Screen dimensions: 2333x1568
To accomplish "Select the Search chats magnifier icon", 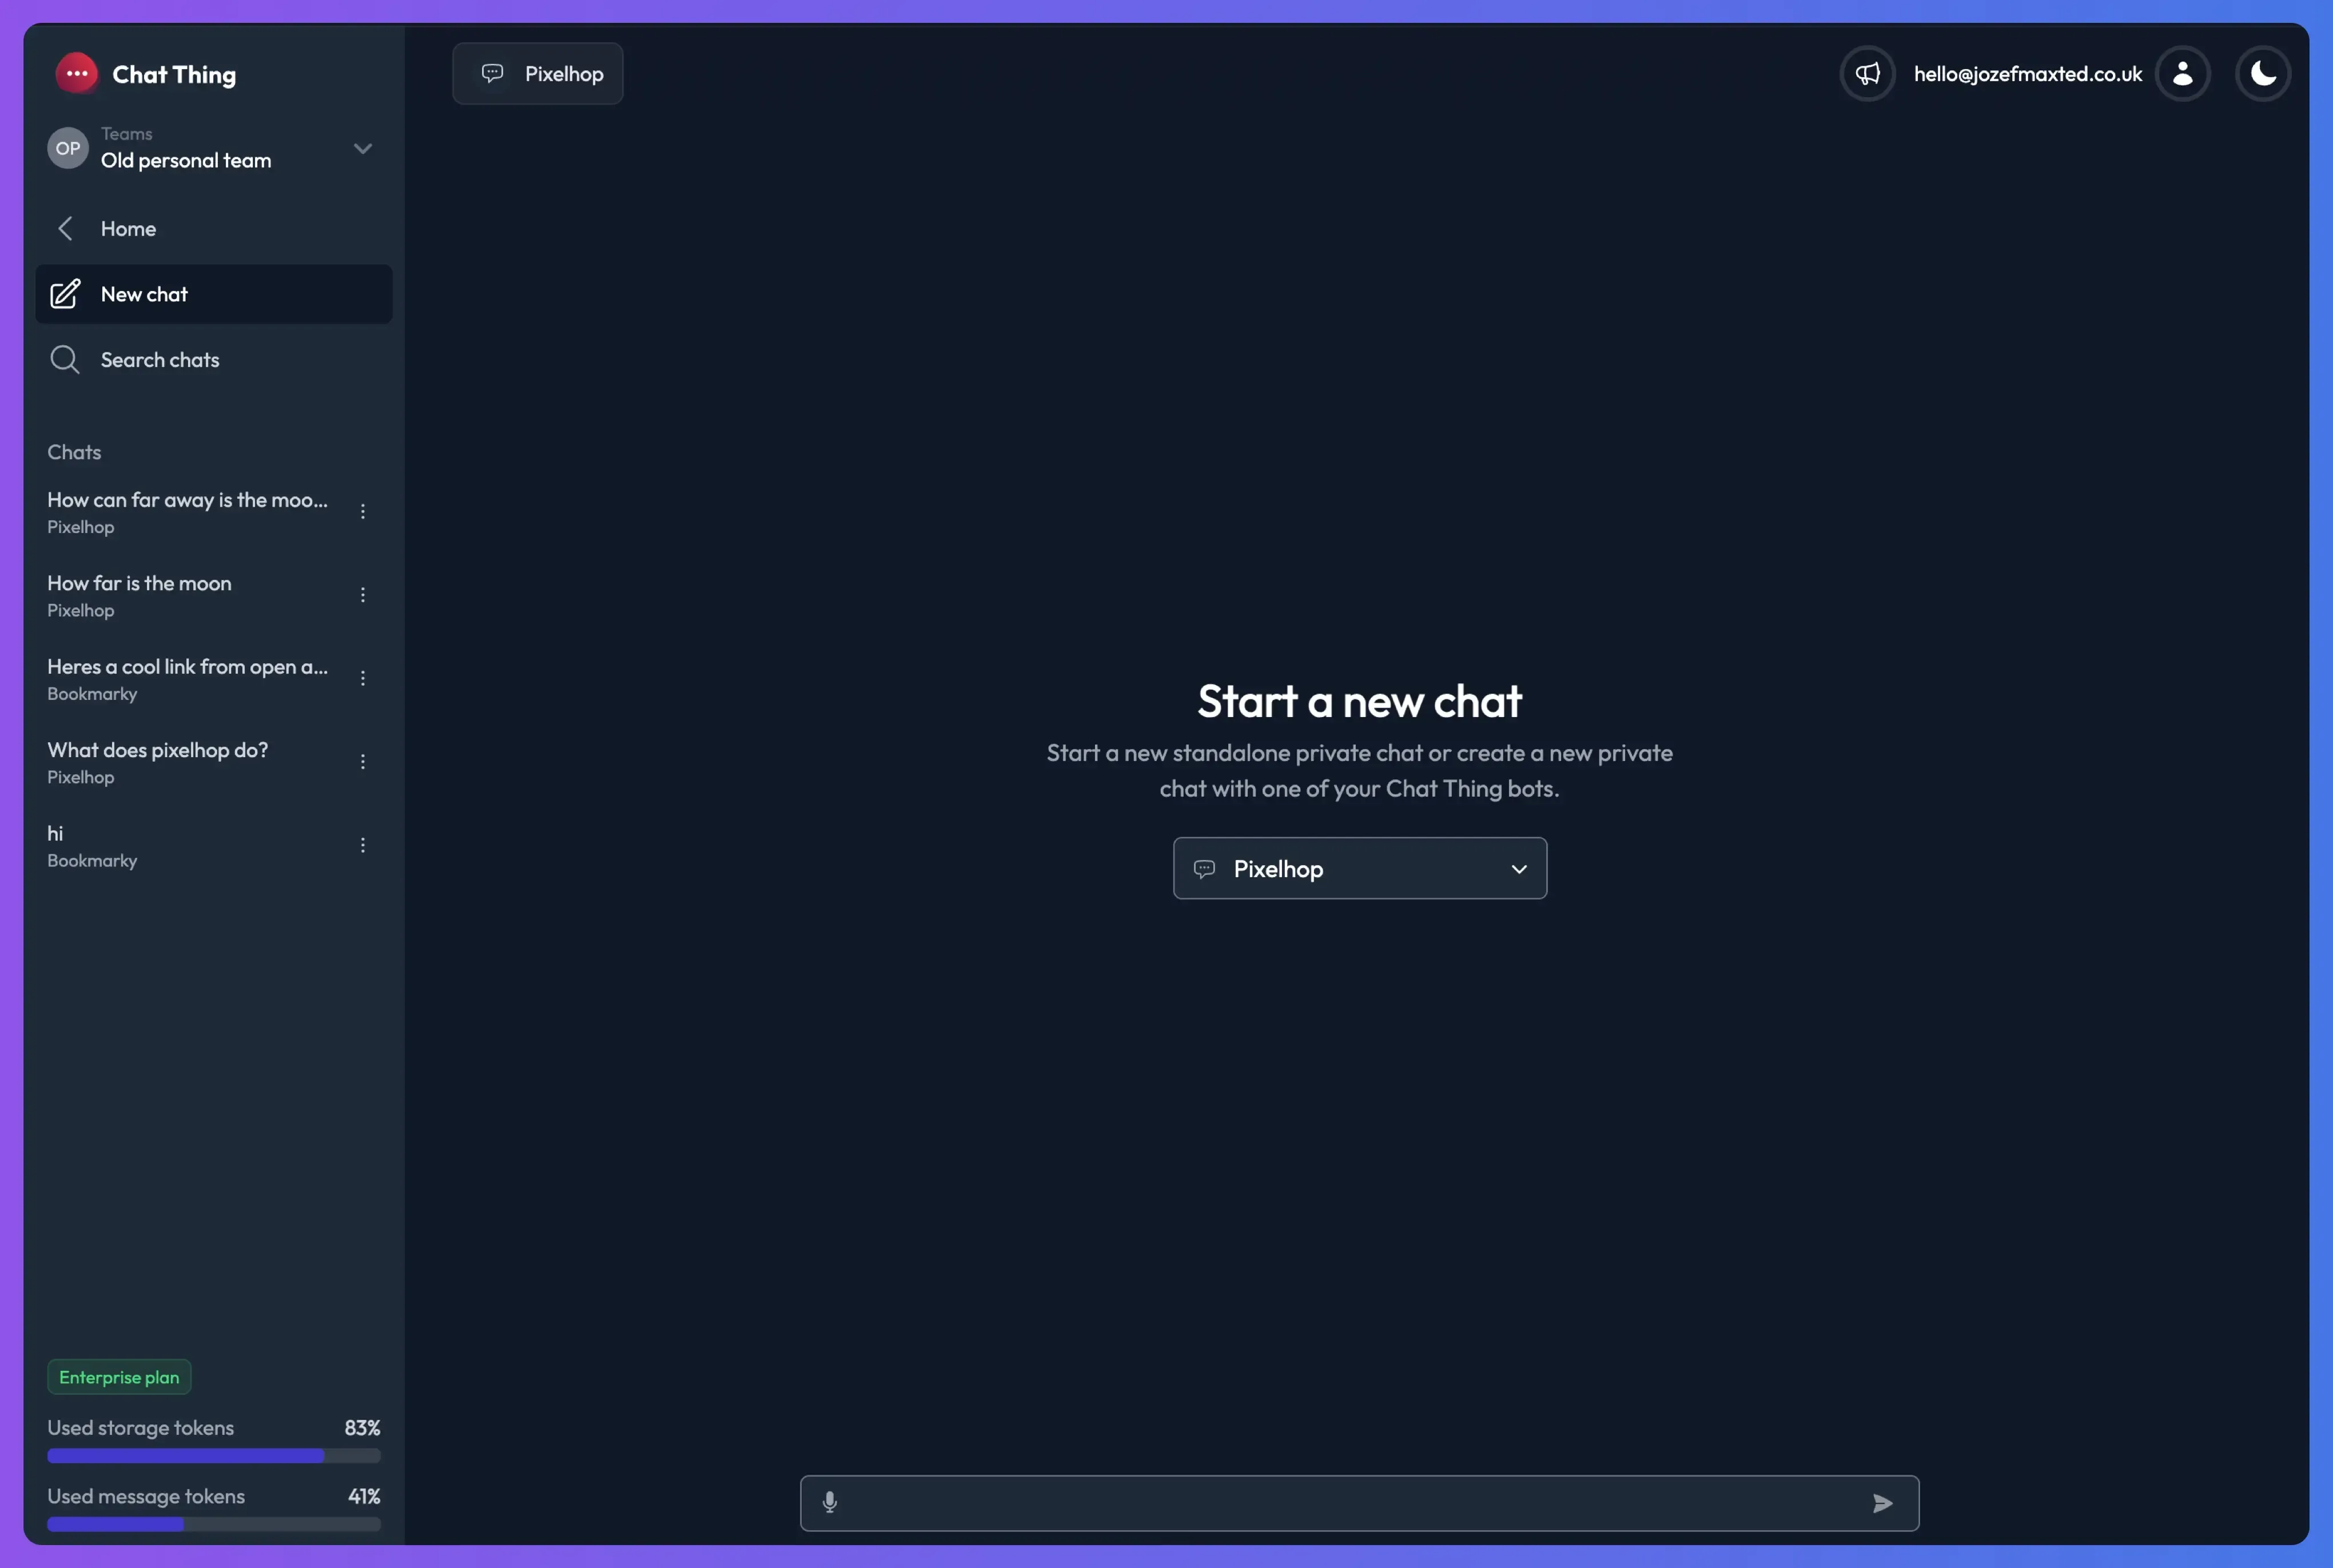I will pyautogui.click(x=64, y=359).
